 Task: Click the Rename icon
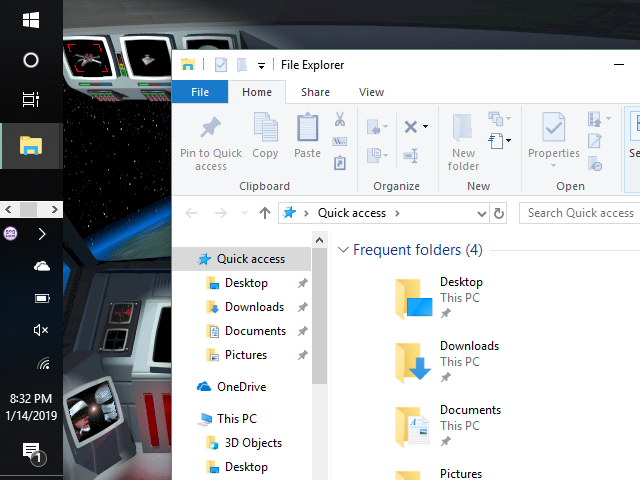411,156
